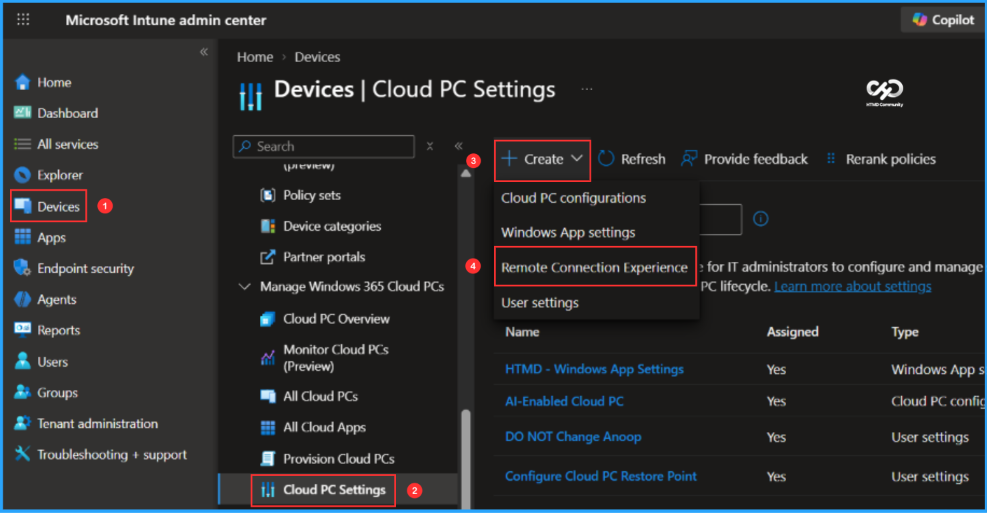The image size is (988, 513).
Task: Collapse the left navigation with double-chevron
Action: tap(204, 52)
